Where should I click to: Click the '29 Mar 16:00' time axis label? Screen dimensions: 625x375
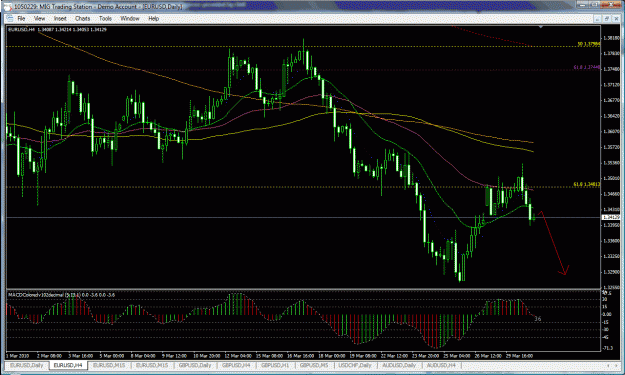[x=519, y=355]
